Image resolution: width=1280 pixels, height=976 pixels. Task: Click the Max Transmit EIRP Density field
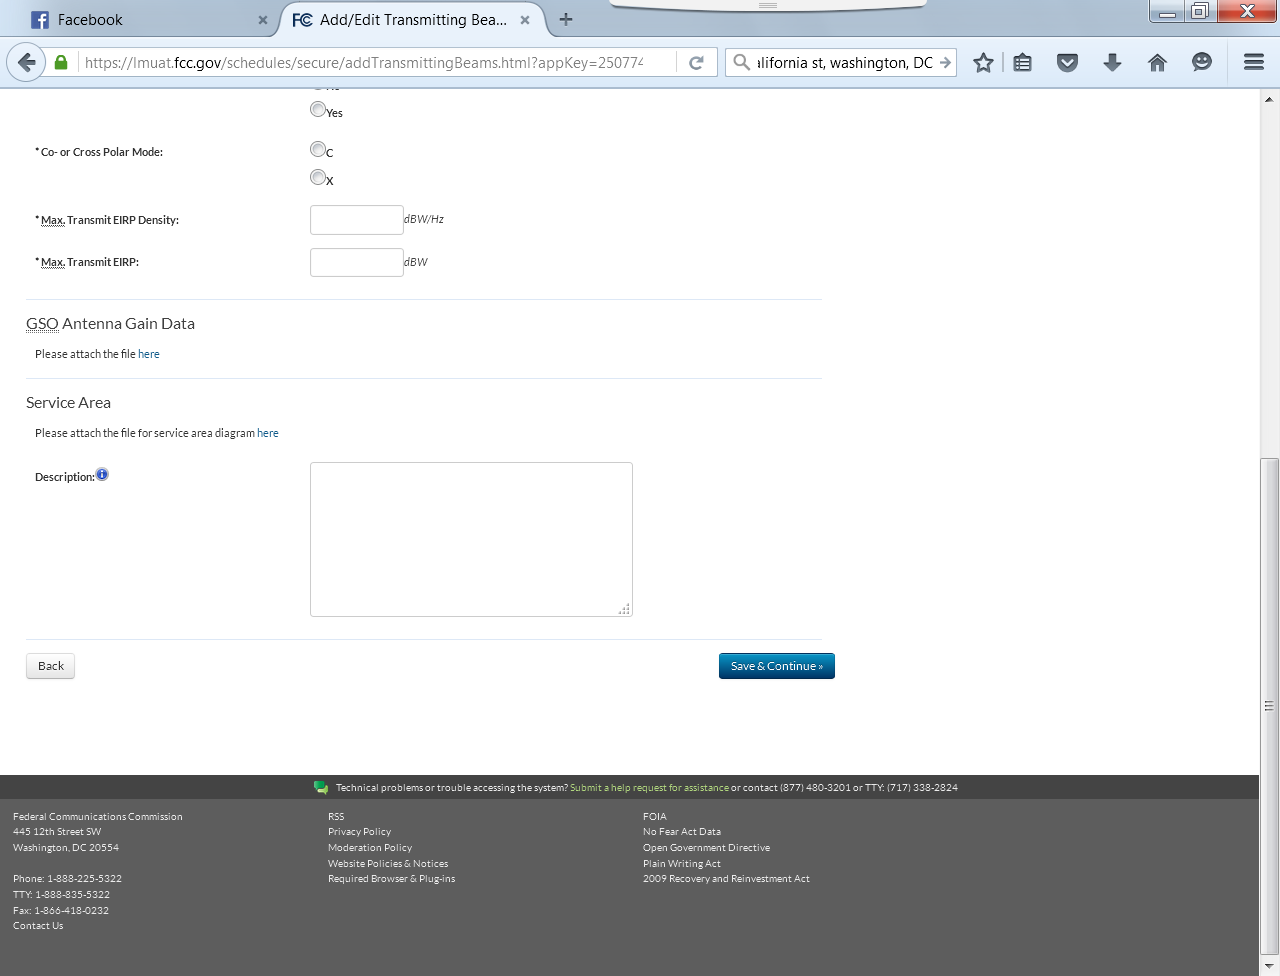pyautogui.click(x=357, y=220)
